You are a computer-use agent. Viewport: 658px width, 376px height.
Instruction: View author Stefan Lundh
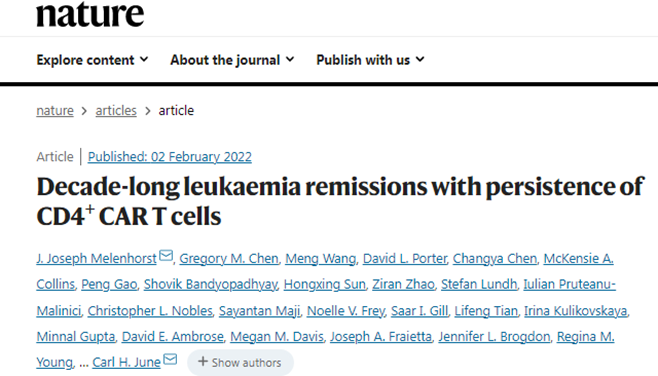click(479, 285)
